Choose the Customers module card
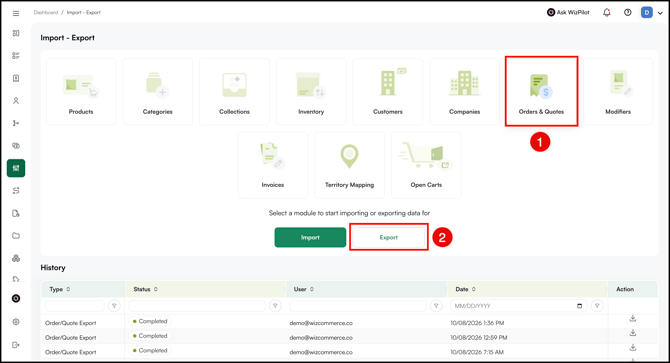Viewport: 670px width, 363px height. 388,92
